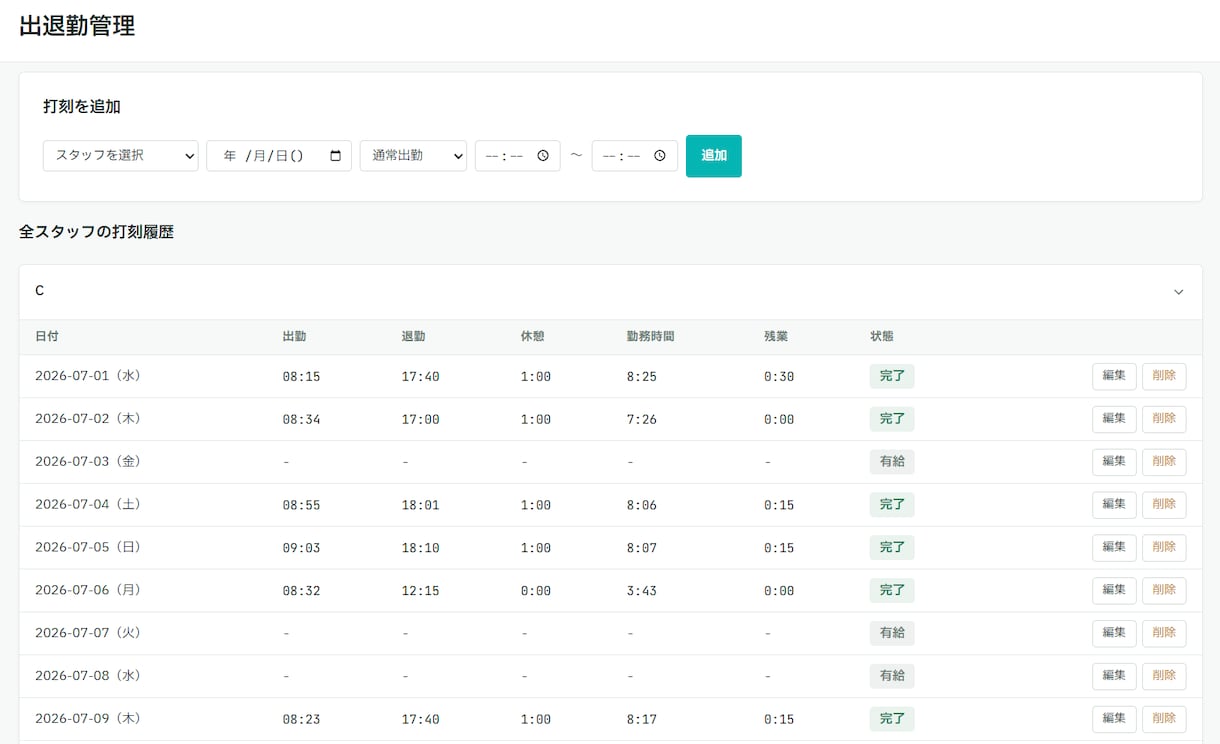The height and width of the screenshot is (744, 1220).
Task: Click clock icon in start time field
Action: (543, 156)
